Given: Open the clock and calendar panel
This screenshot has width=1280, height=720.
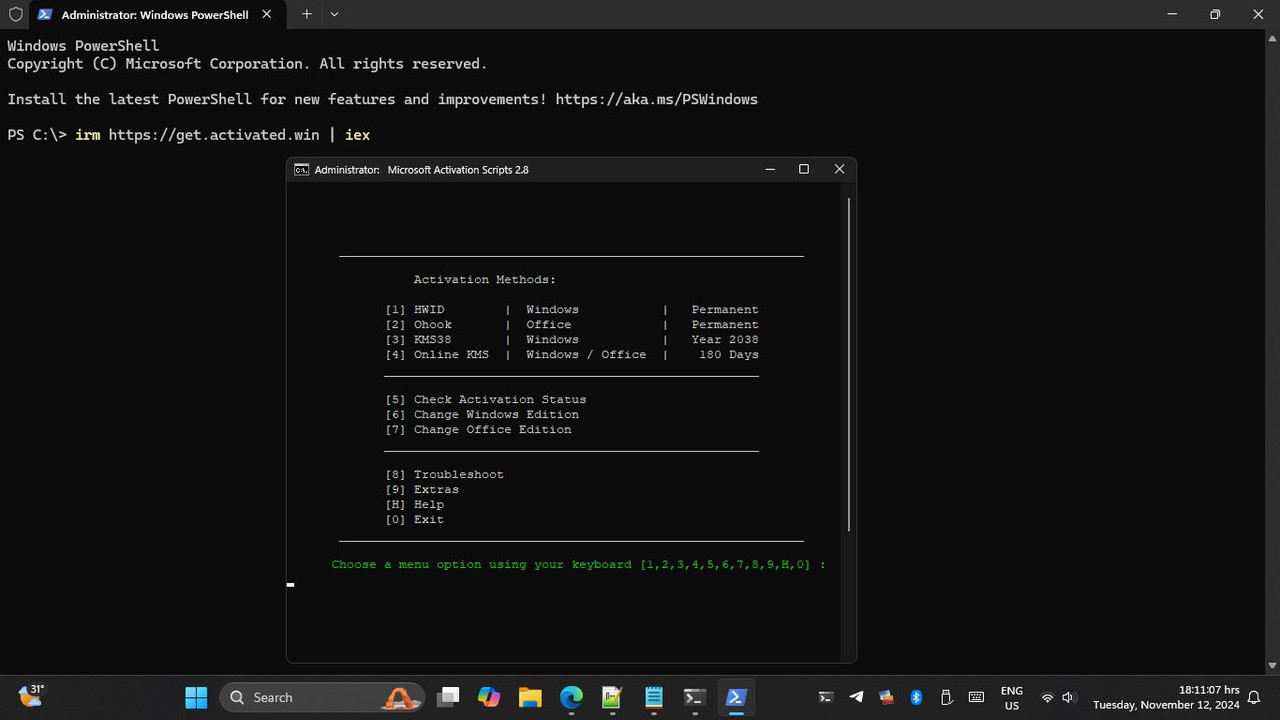Looking at the screenshot, I should (1166, 697).
